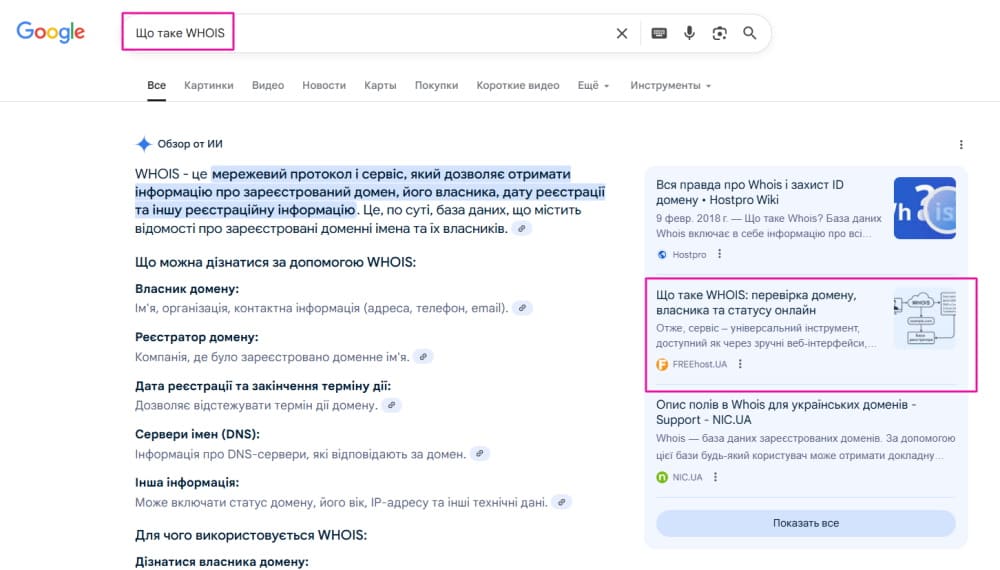Switch to the 'Видео' tab
This screenshot has width=1000, height=570.
[x=268, y=85]
